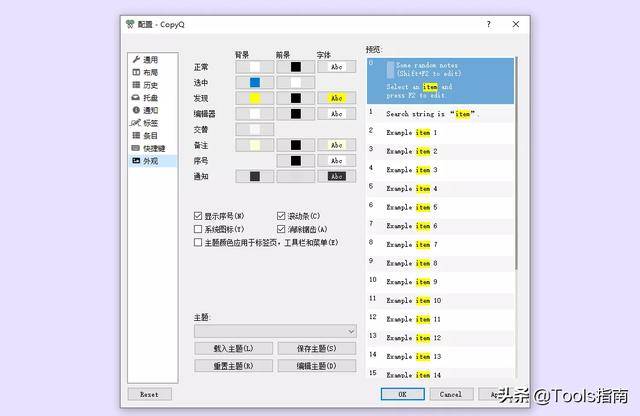The image size is (640, 416).
Task: Select 'Example item 11' preview row
Action: [440, 319]
